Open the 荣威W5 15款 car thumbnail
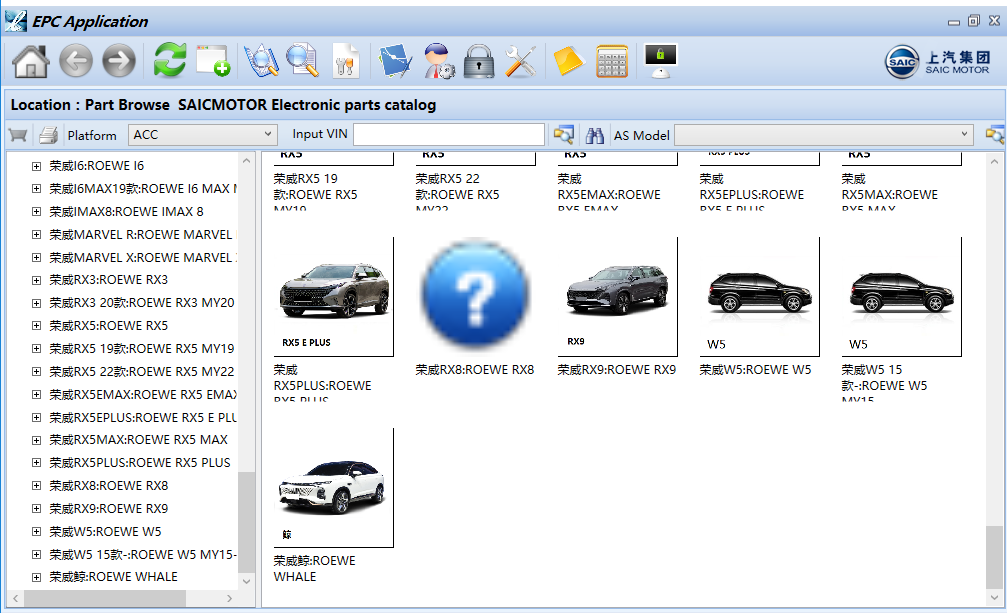Image resolution: width=1007 pixels, height=613 pixels. tap(902, 297)
